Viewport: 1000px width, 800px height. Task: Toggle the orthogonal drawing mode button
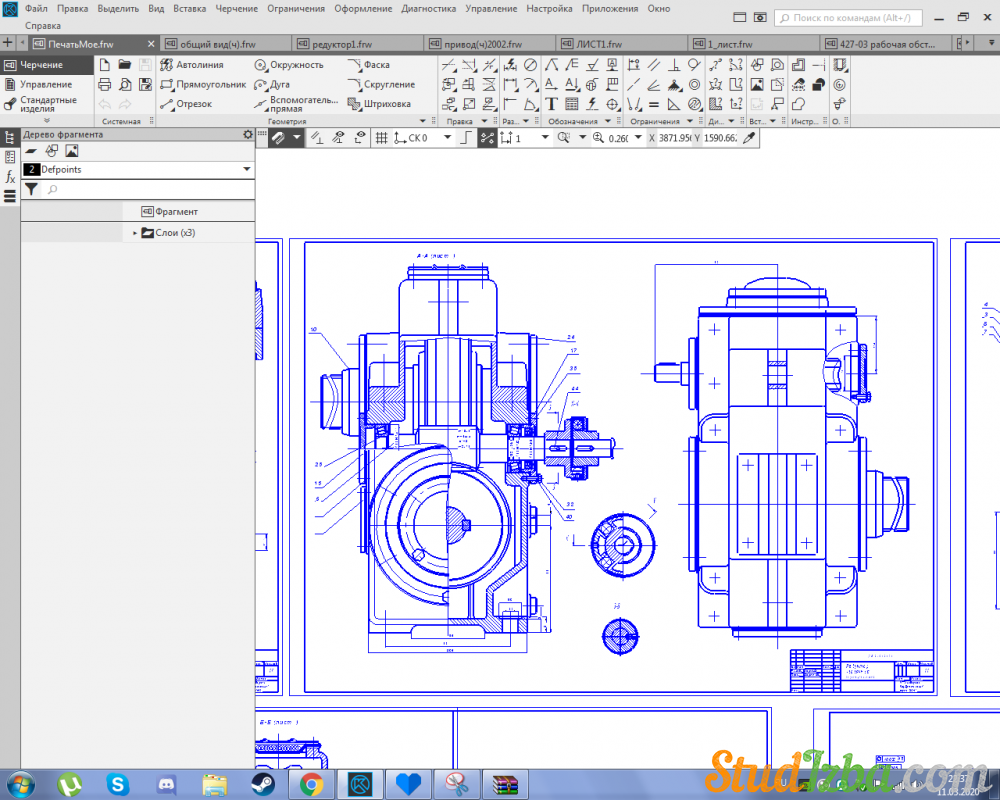click(464, 138)
